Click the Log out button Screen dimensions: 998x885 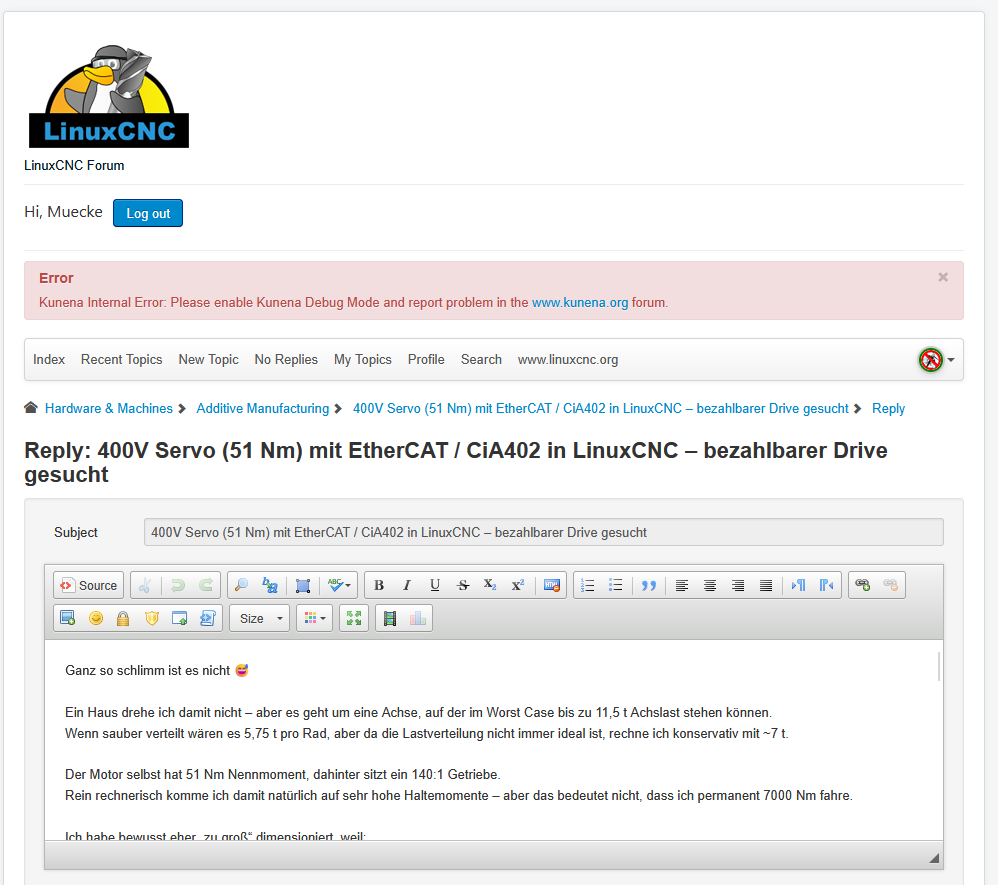pyautogui.click(x=148, y=213)
